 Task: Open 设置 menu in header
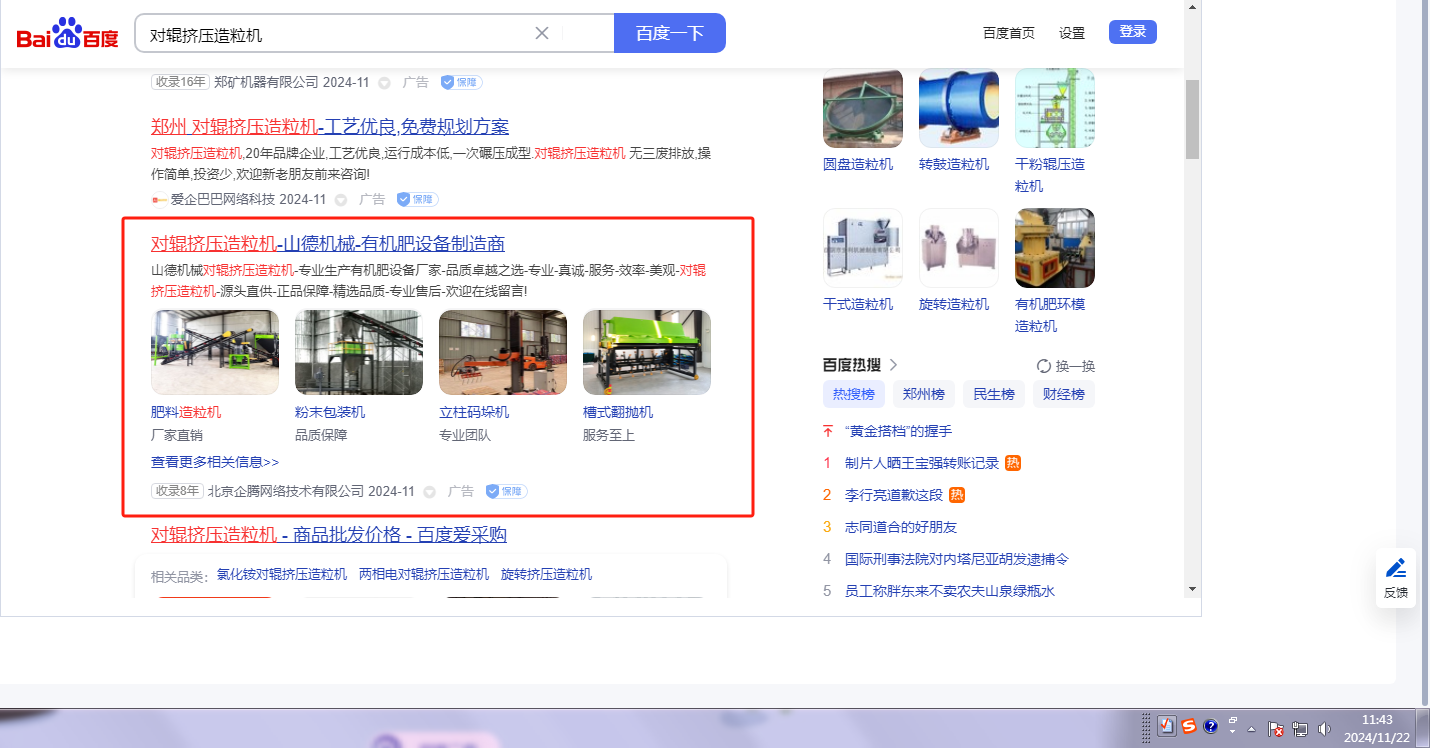tap(1072, 33)
